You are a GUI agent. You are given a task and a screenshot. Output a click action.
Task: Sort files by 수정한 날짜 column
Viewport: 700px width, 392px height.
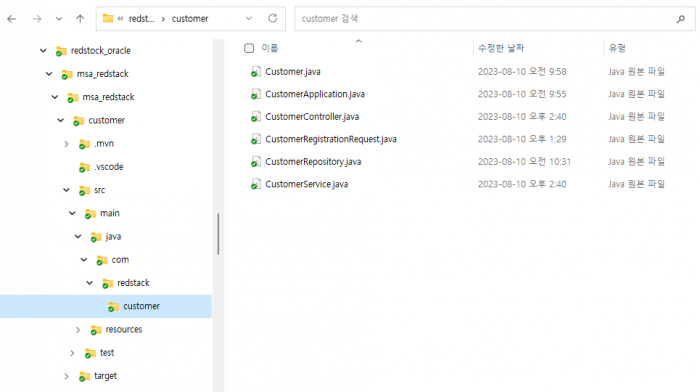(x=501, y=48)
